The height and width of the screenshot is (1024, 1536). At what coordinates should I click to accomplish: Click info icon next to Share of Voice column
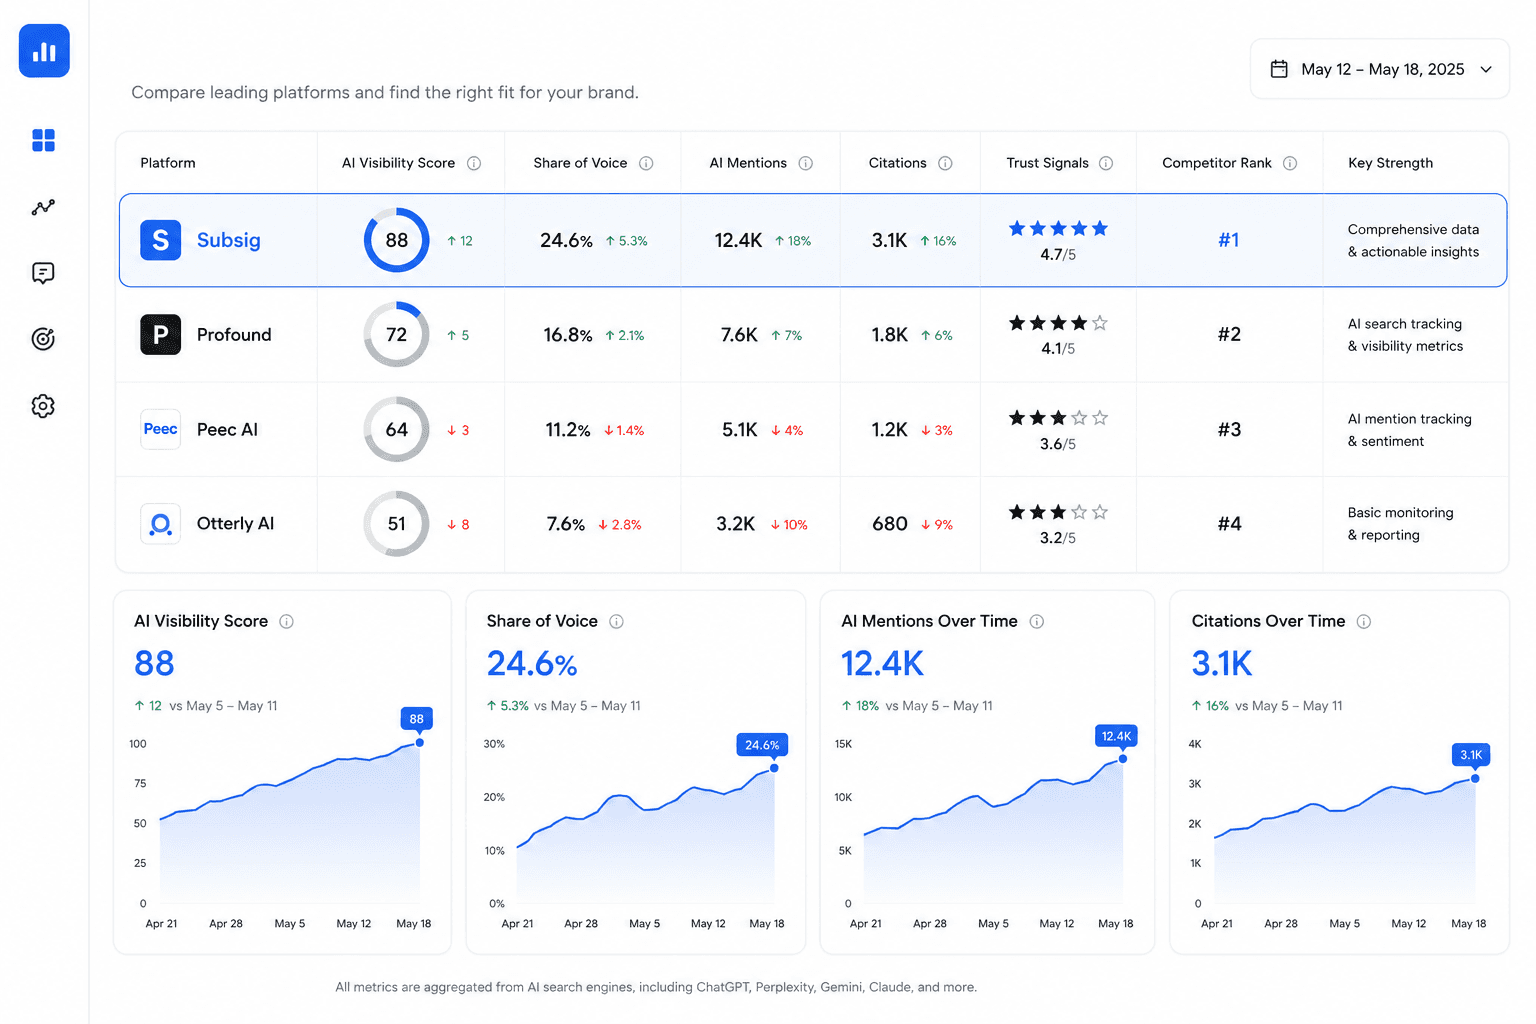[646, 163]
